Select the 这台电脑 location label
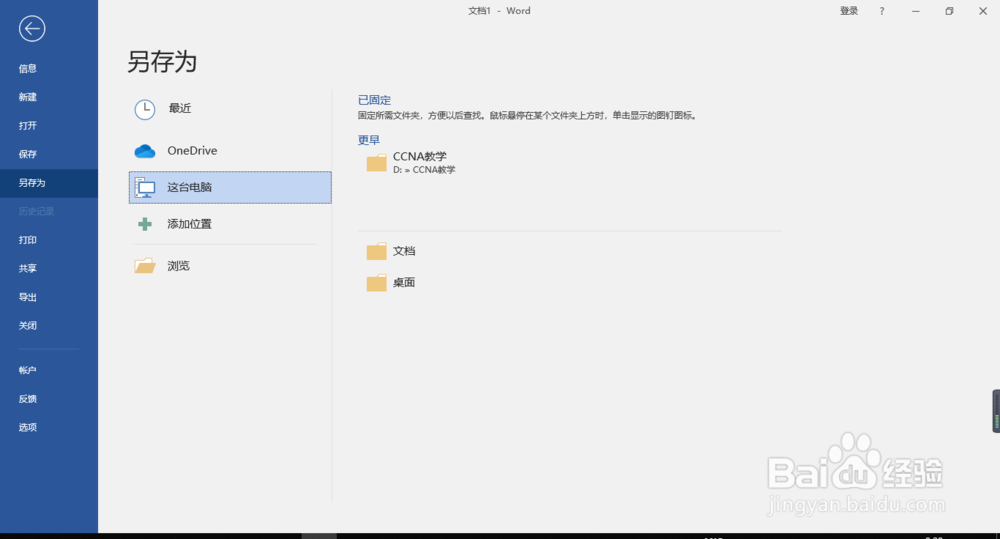 point(189,187)
